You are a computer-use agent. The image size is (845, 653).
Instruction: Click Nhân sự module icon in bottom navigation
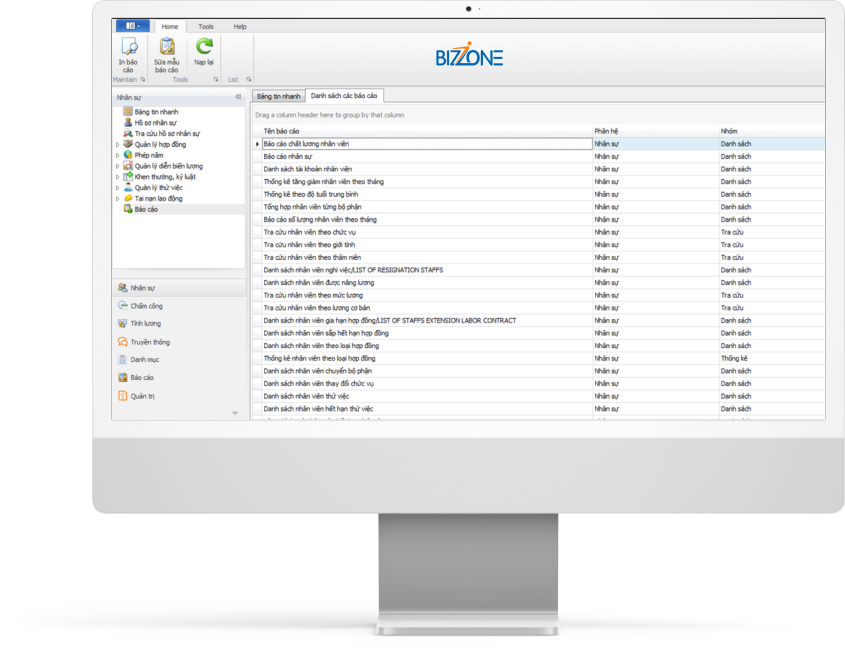click(x=122, y=288)
